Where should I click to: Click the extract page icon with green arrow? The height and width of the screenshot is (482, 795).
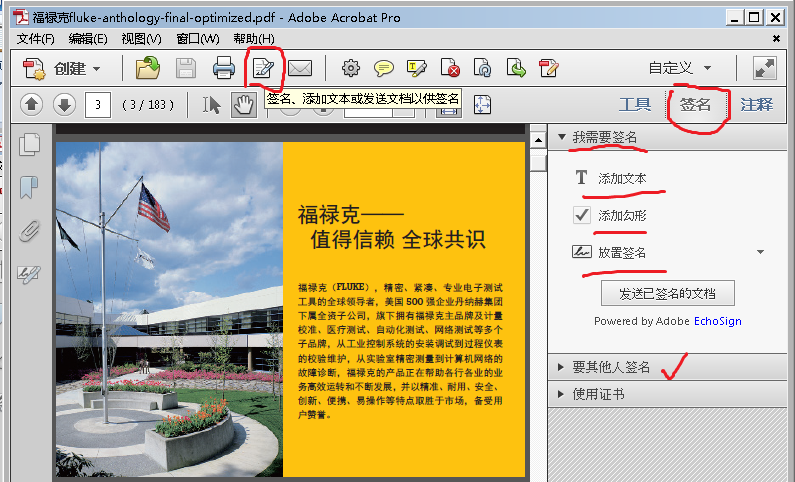click(x=516, y=68)
